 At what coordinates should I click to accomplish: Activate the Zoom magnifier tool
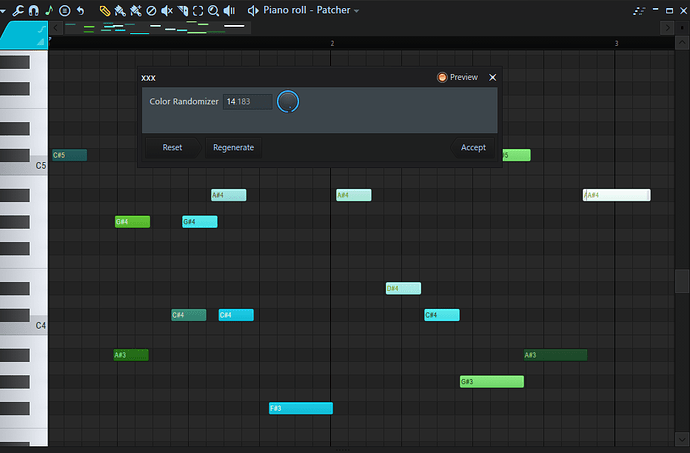[x=213, y=10]
